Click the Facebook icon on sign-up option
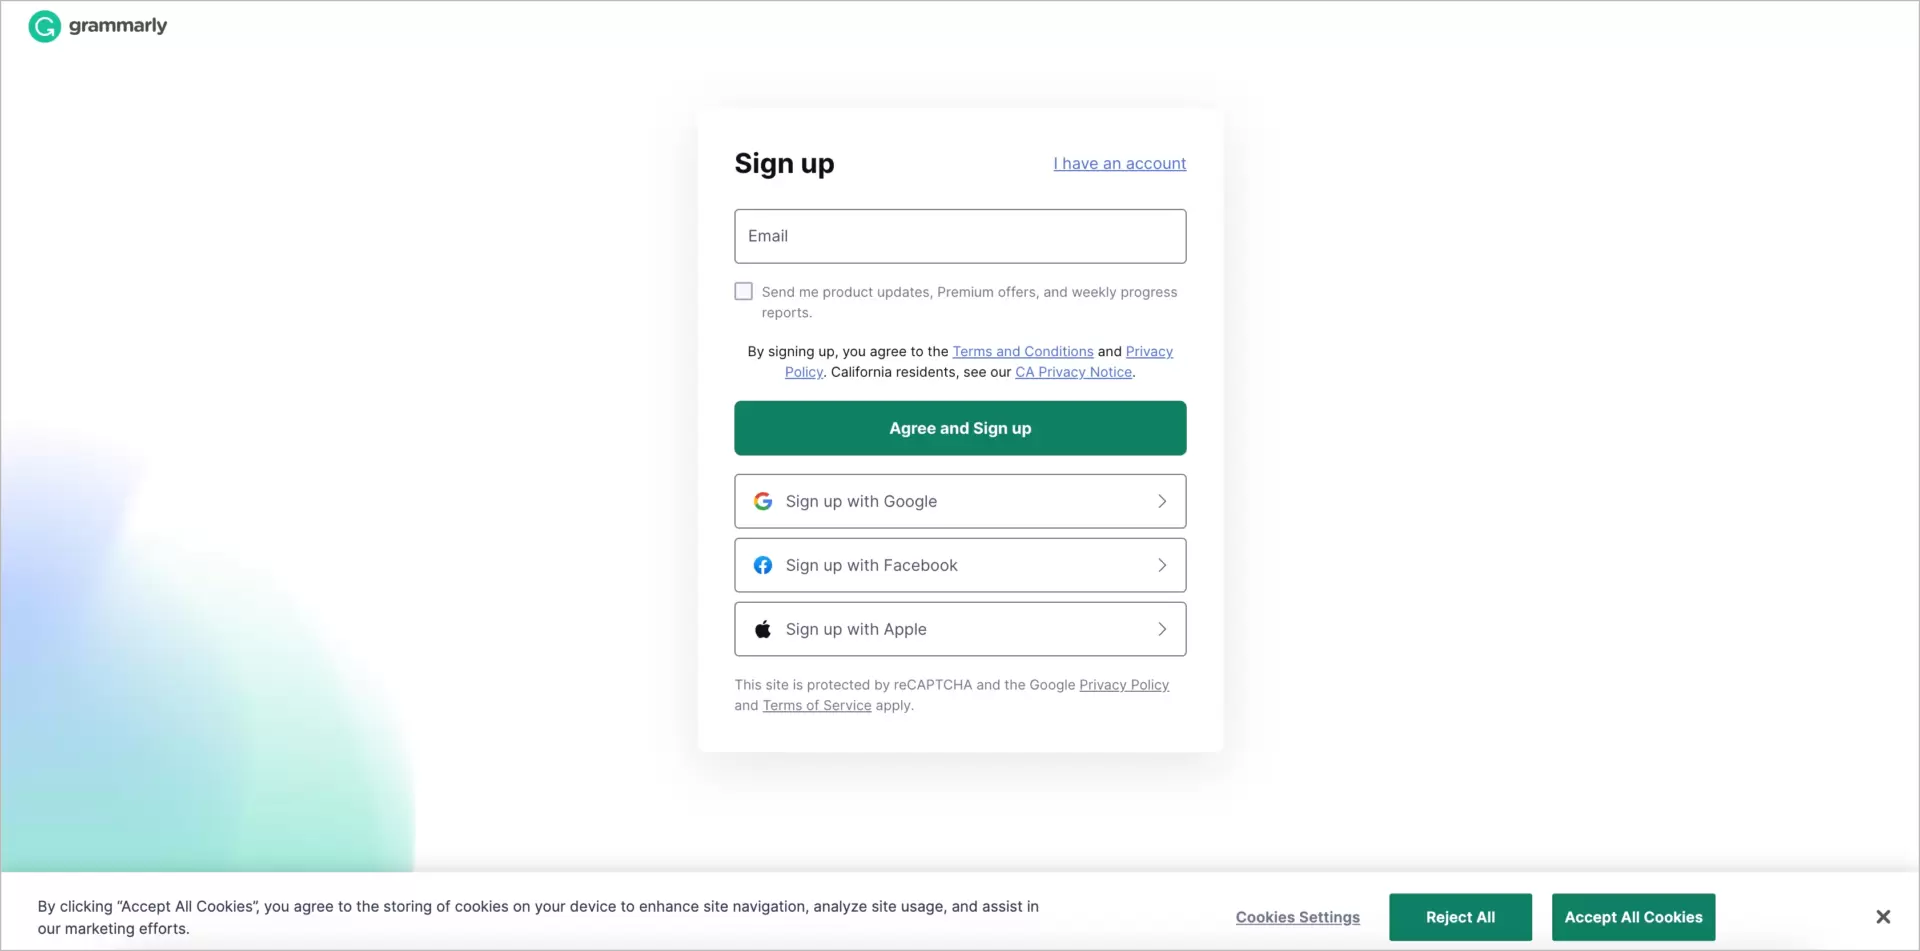 (763, 565)
